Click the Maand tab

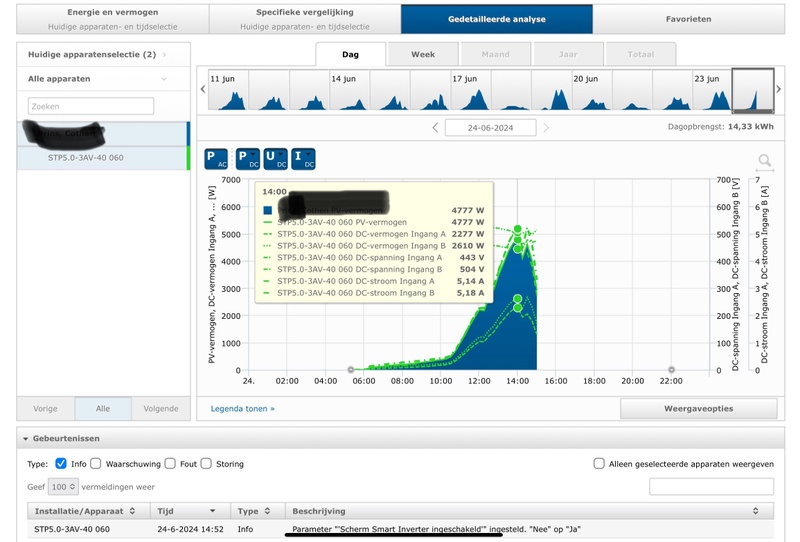pos(495,54)
